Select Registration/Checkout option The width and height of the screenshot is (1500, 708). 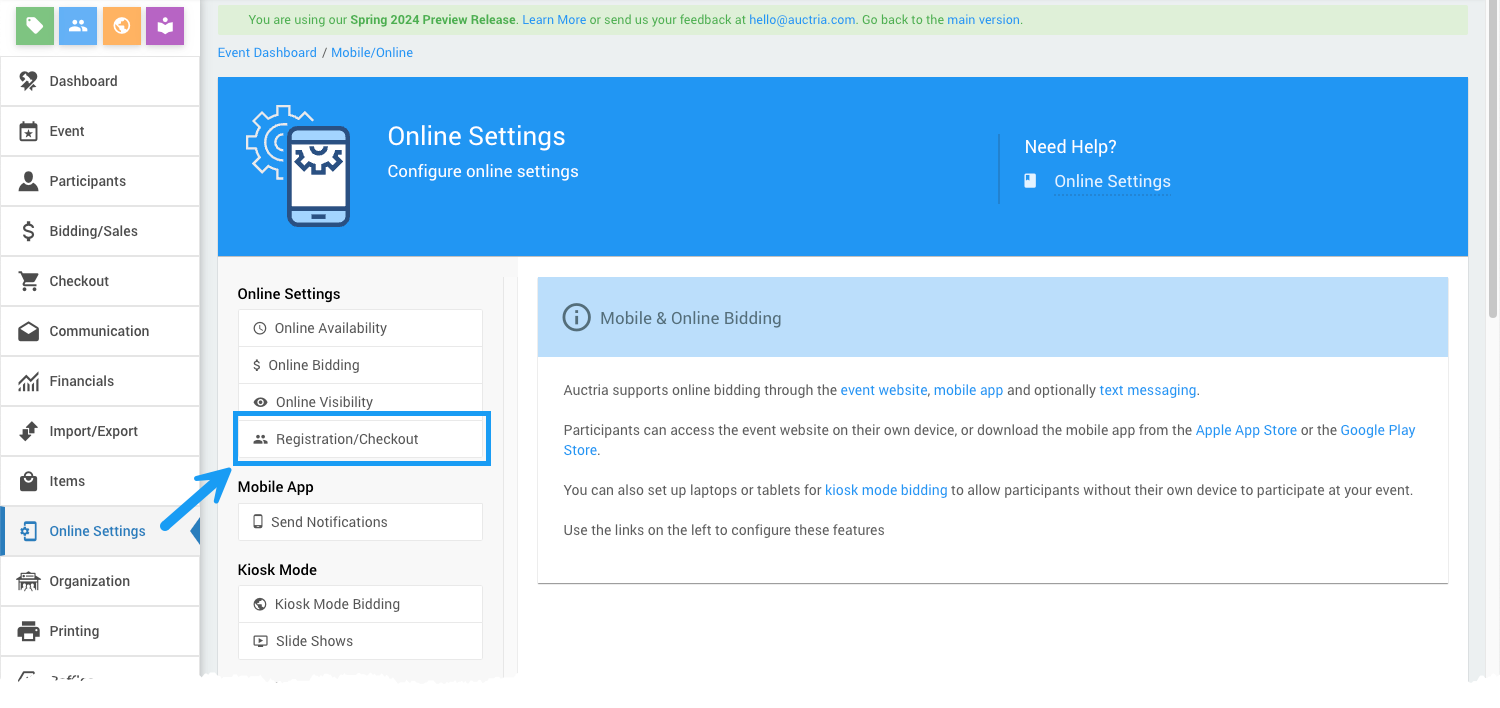click(x=347, y=439)
